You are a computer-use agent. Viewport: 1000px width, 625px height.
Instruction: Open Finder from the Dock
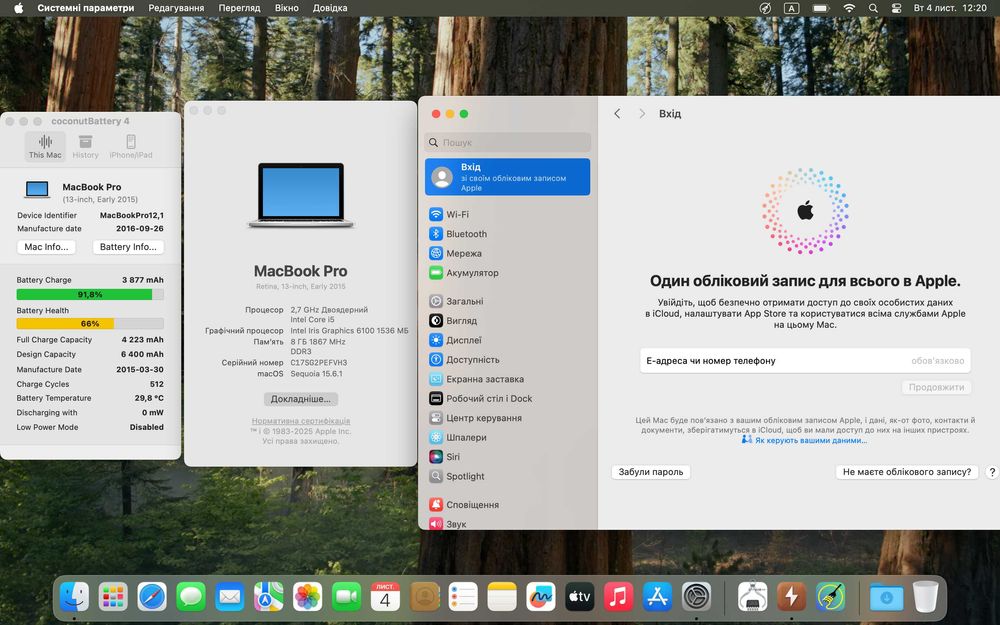(74, 597)
